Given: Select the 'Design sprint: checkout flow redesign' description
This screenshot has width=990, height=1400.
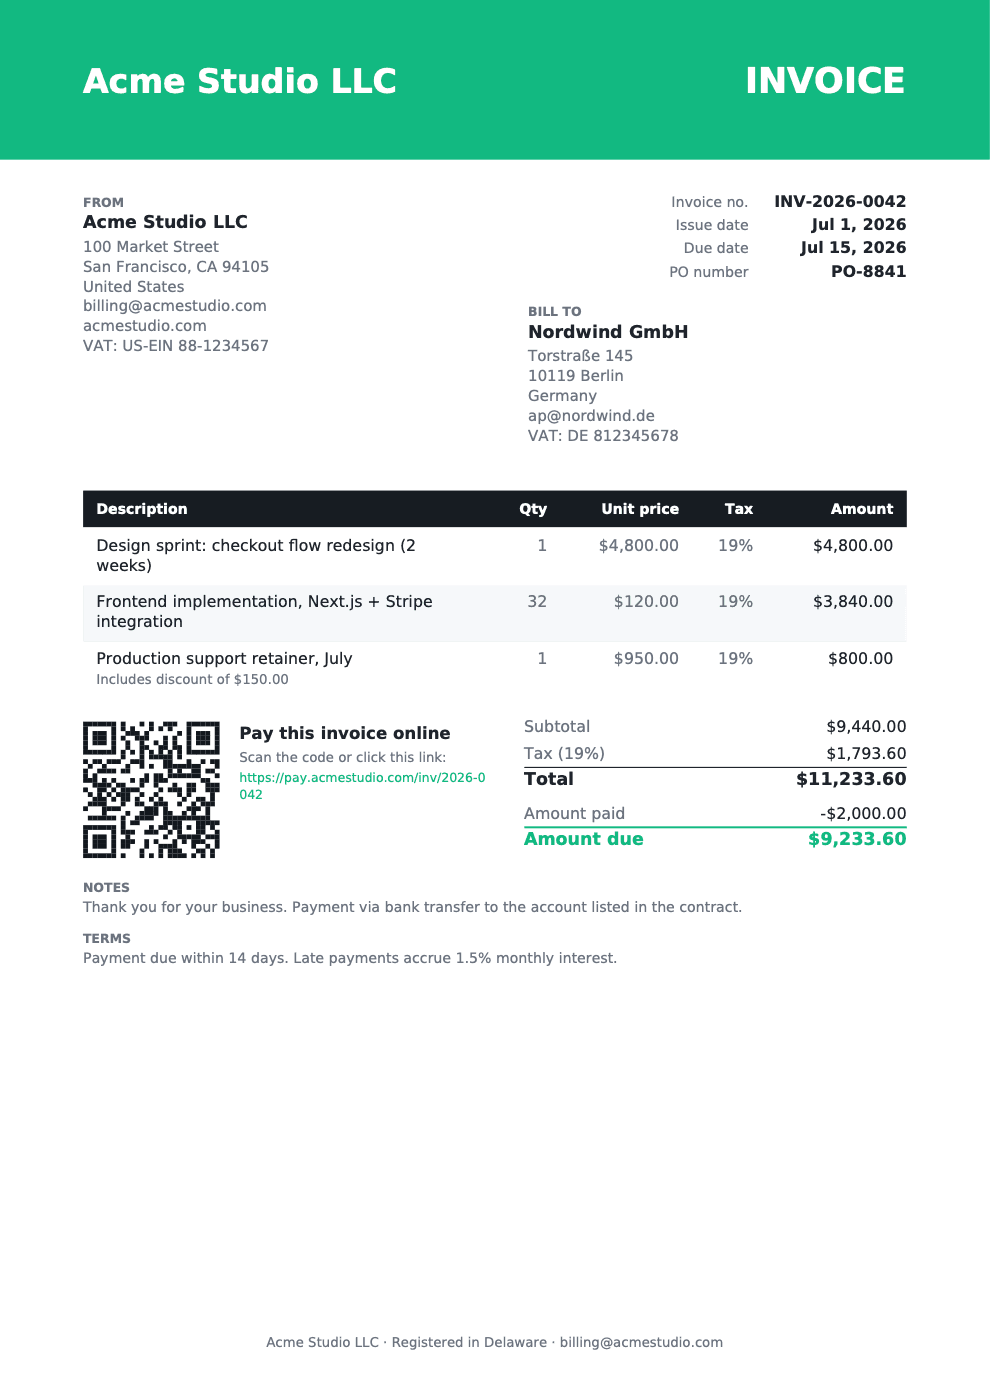Looking at the screenshot, I should (256, 555).
